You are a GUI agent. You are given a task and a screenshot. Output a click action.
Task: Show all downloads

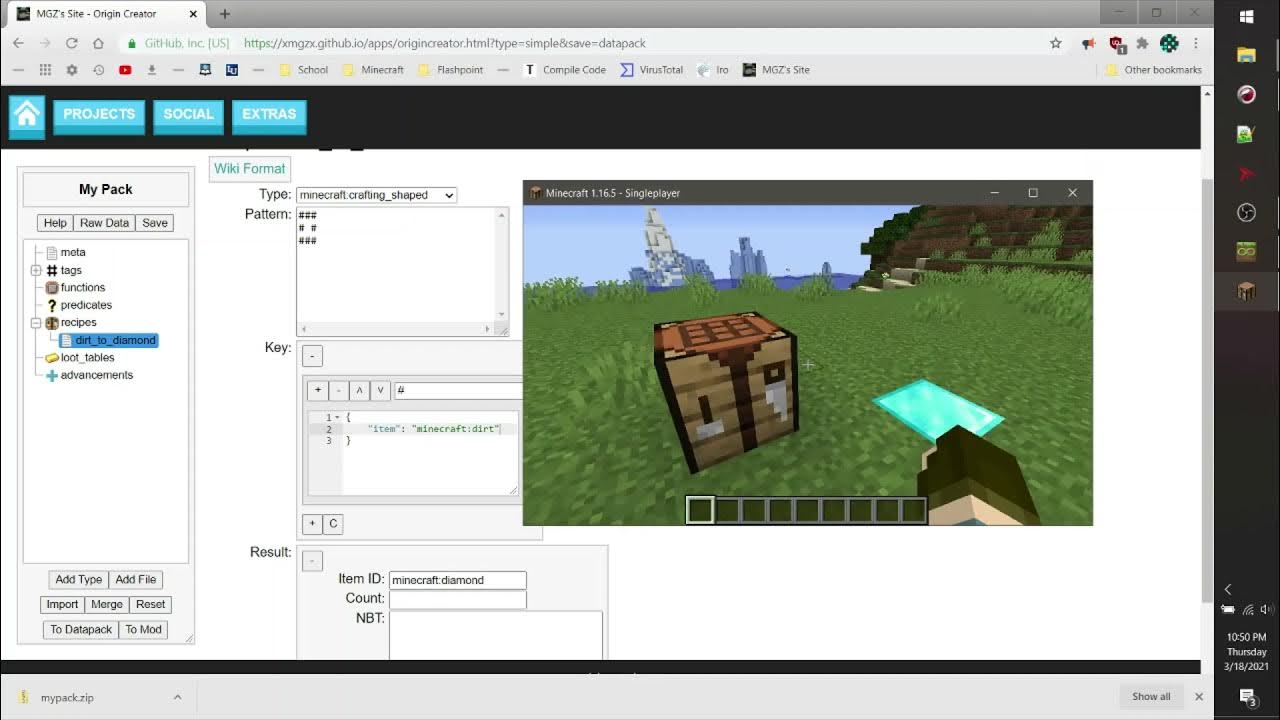(1151, 697)
